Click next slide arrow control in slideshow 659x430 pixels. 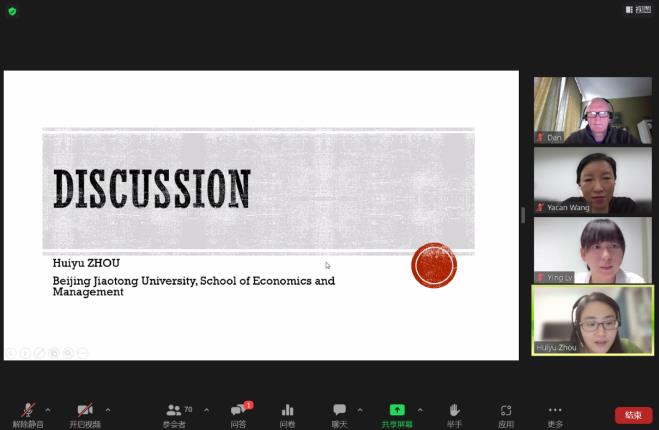coord(26,353)
